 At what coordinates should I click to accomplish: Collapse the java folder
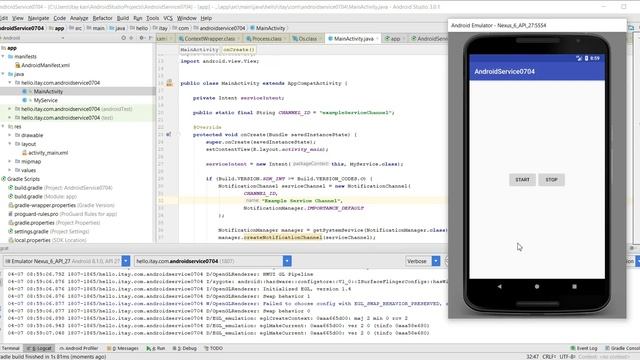point(3,74)
